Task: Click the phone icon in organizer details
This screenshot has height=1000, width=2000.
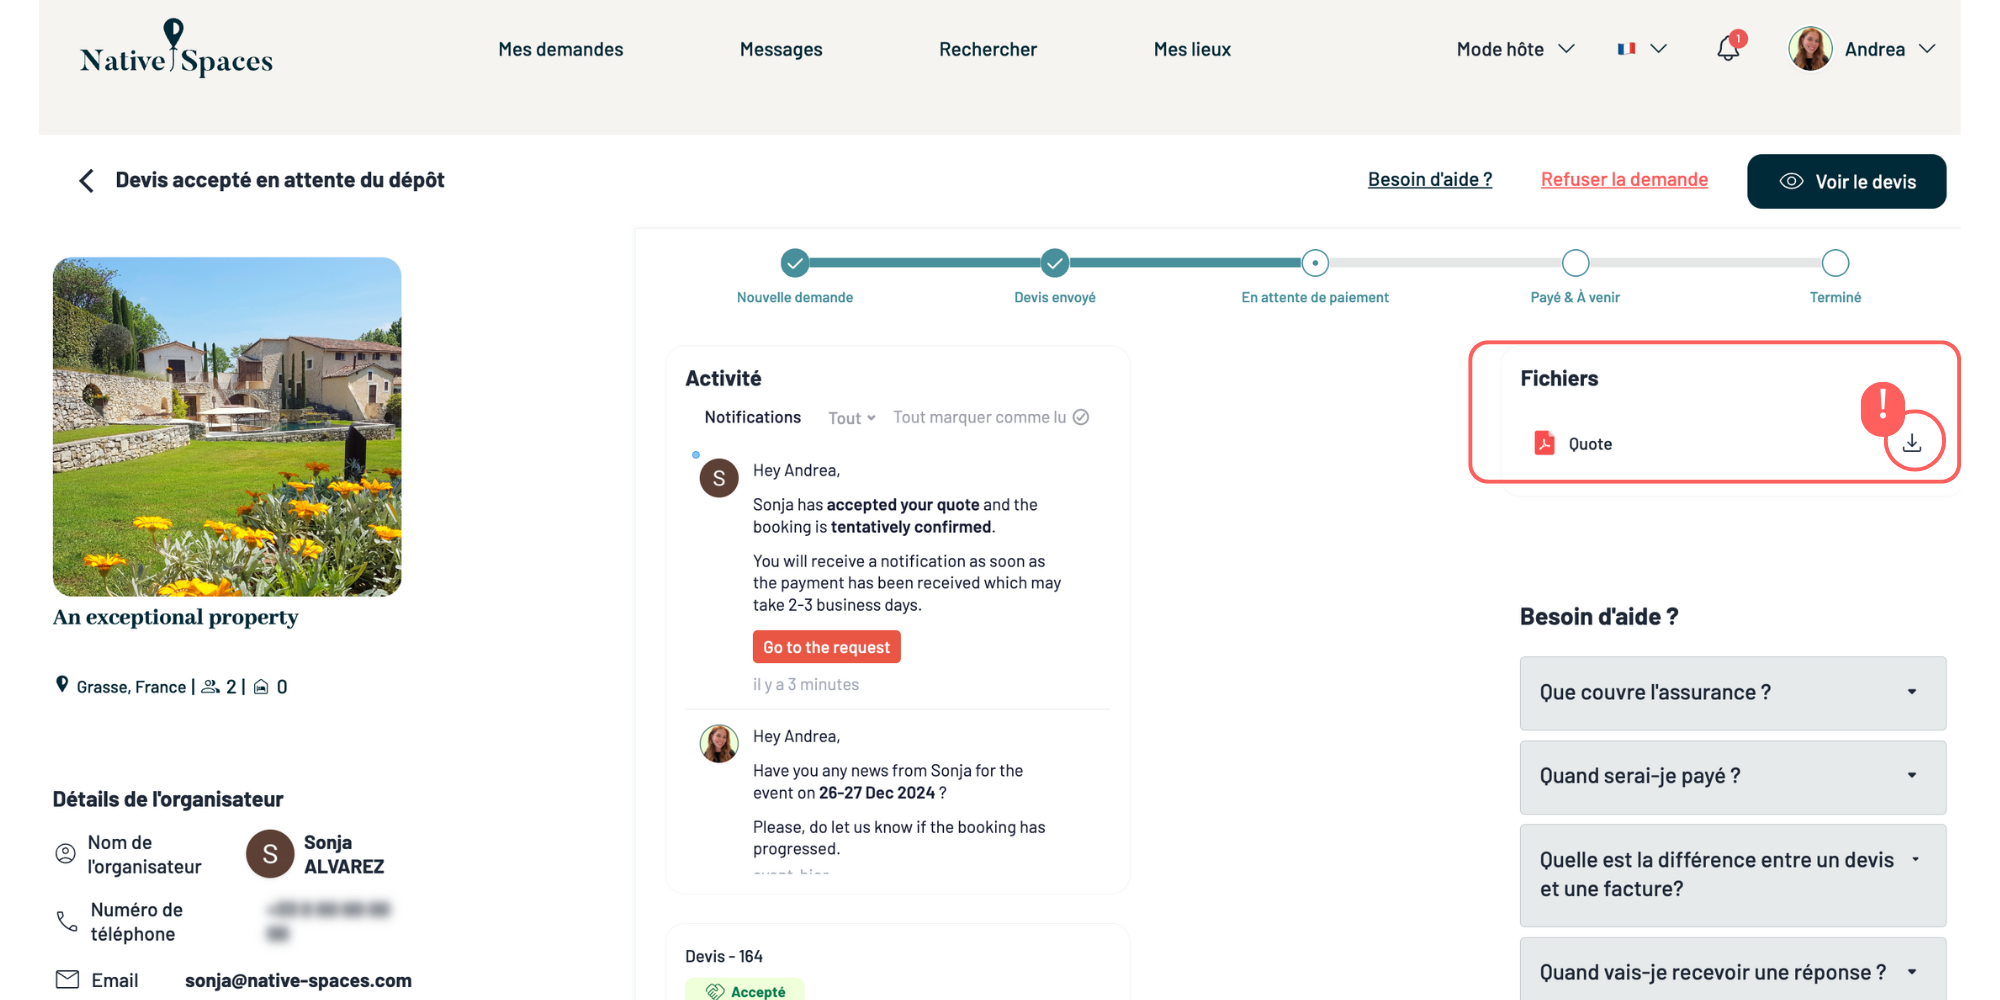Action: pos(67,921)
